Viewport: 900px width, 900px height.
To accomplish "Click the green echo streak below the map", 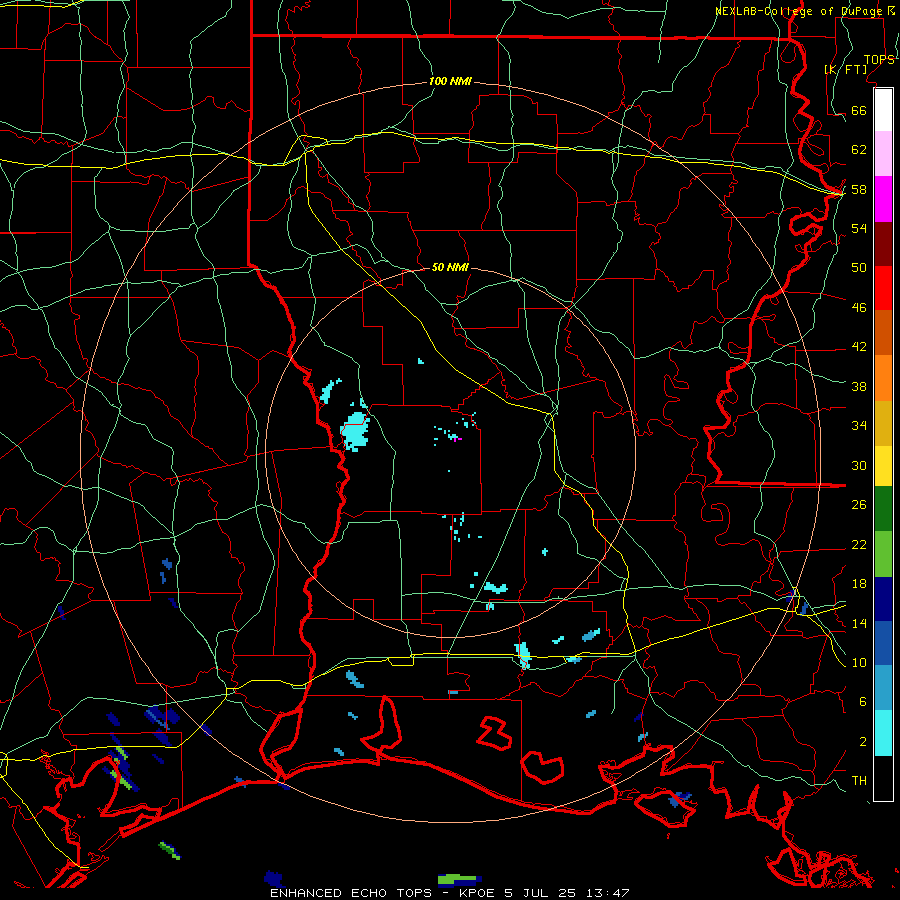I will click(456, 878).
